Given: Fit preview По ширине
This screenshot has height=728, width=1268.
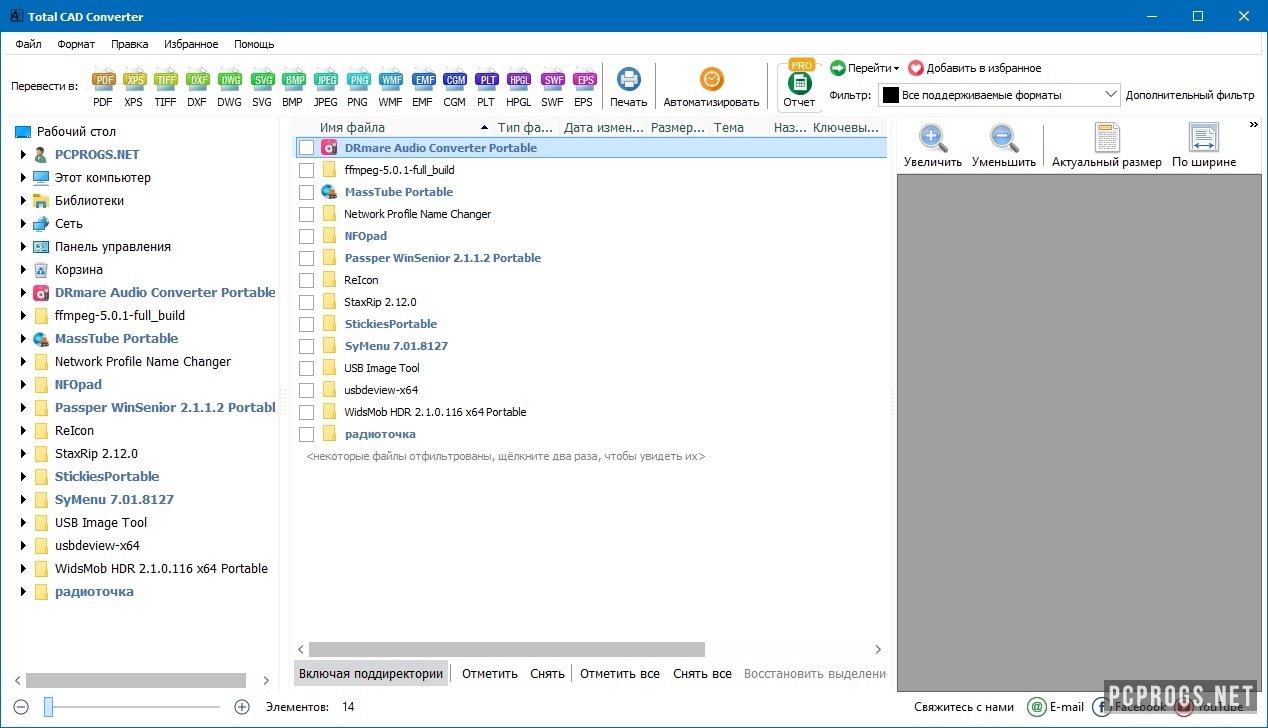Looking at the screenshot, I should click(x=1204, y=146).
